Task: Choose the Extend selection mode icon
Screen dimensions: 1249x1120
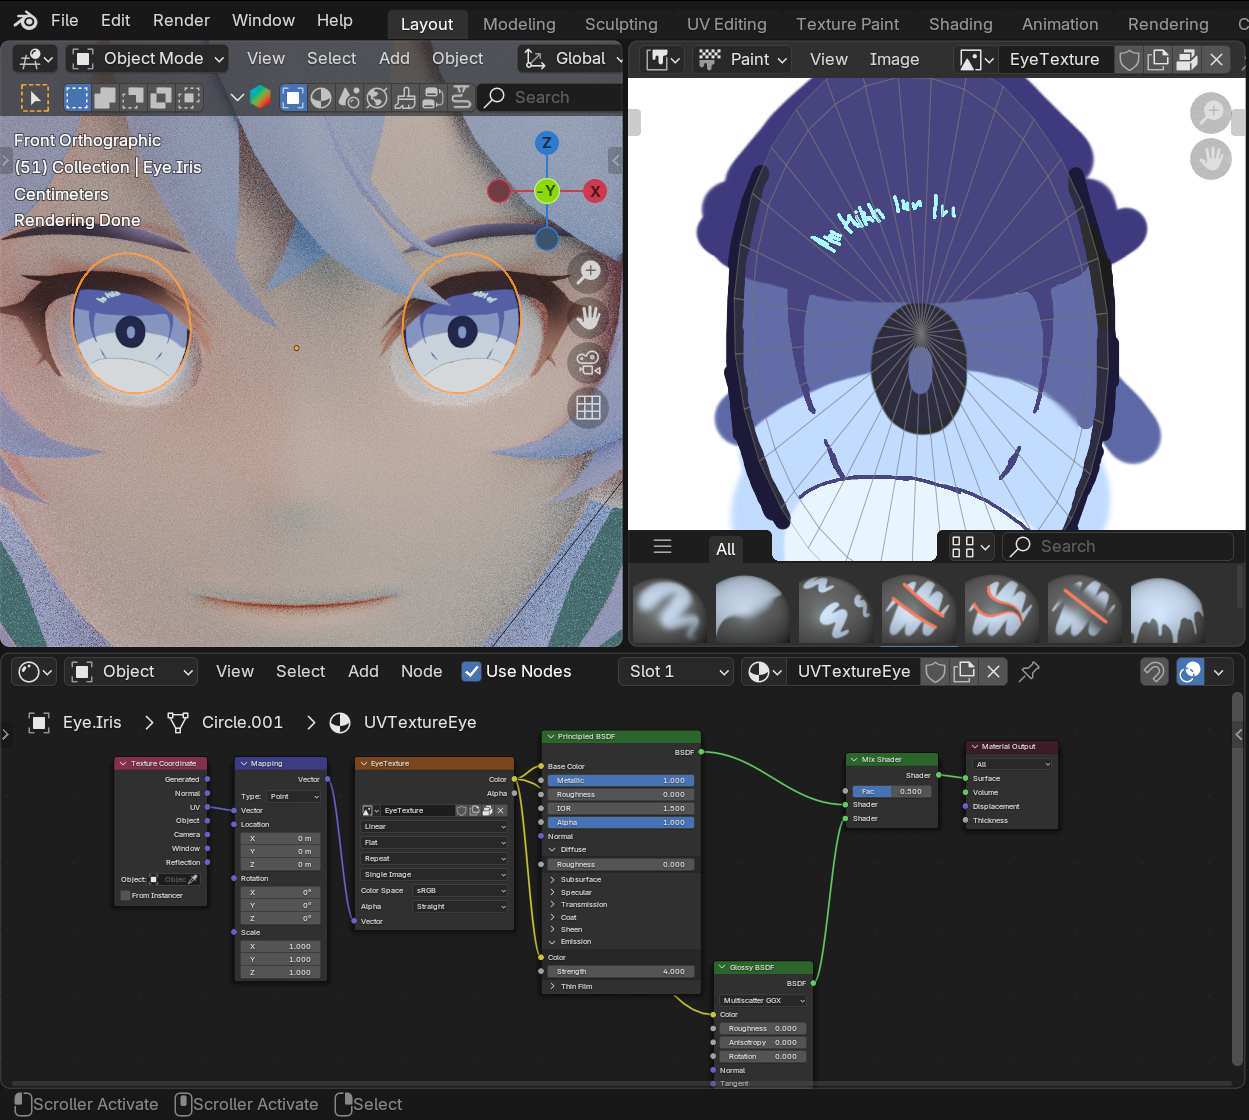Action: coord(105,98)
